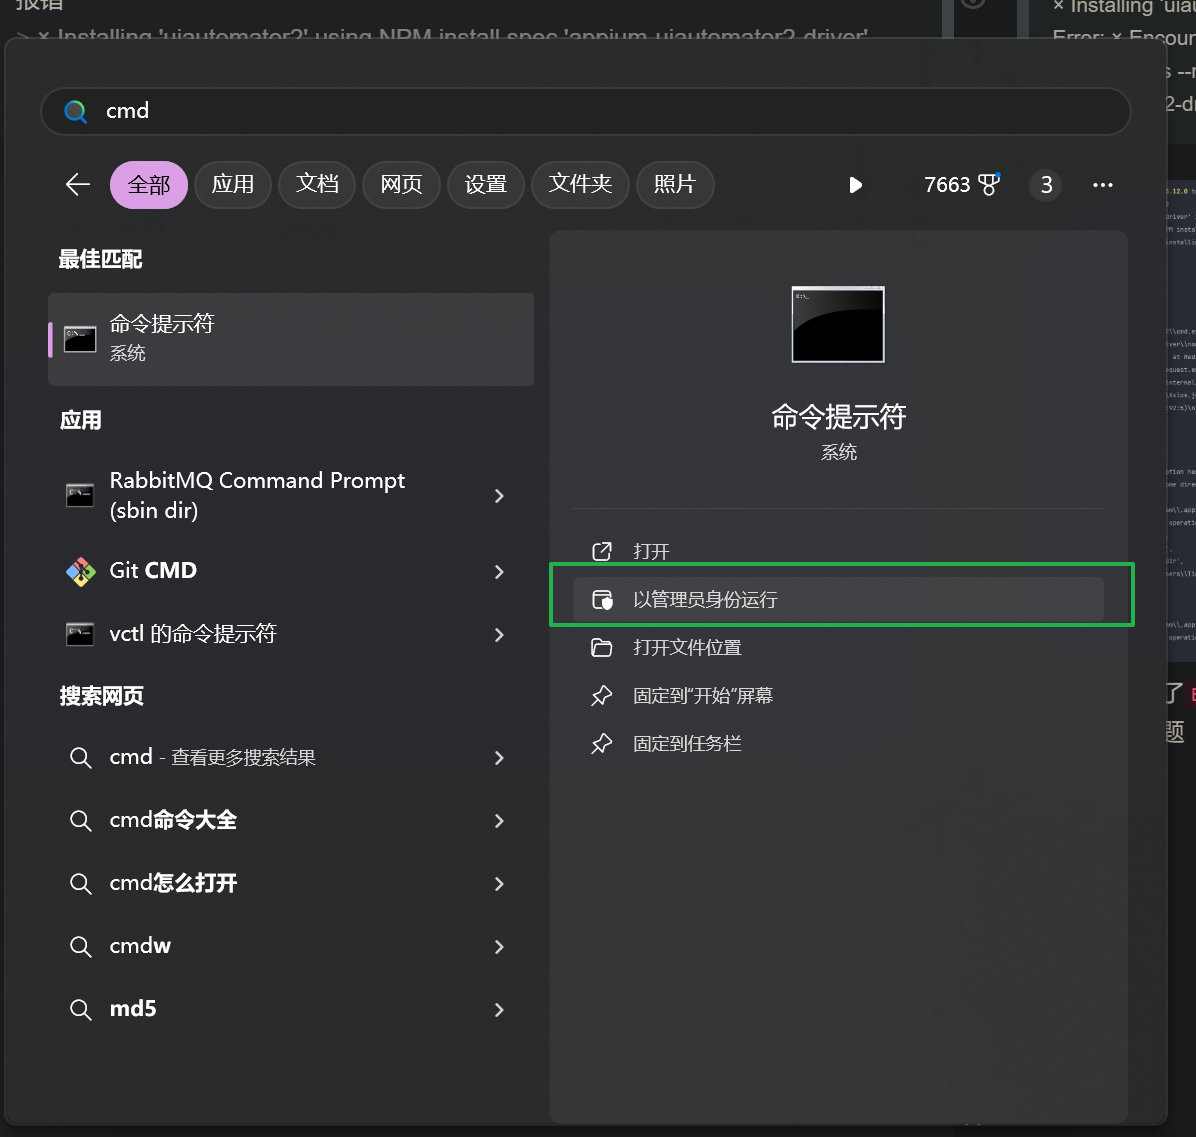
Task: Open the more options ellipsis menu
Action: [x=1102, y=185]
